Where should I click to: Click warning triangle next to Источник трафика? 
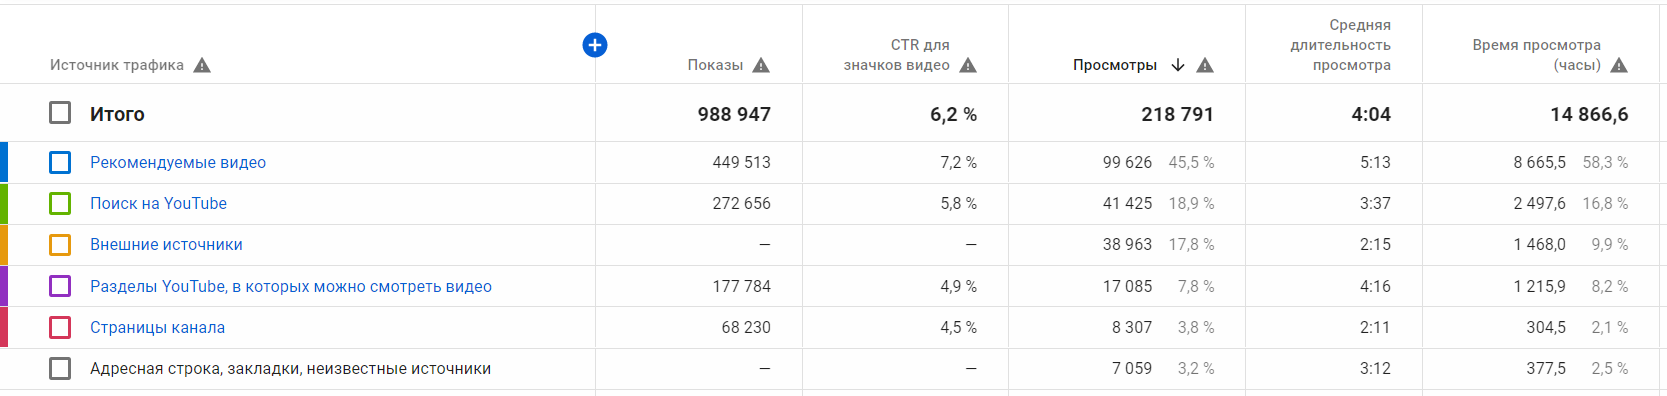click(202, 65)
